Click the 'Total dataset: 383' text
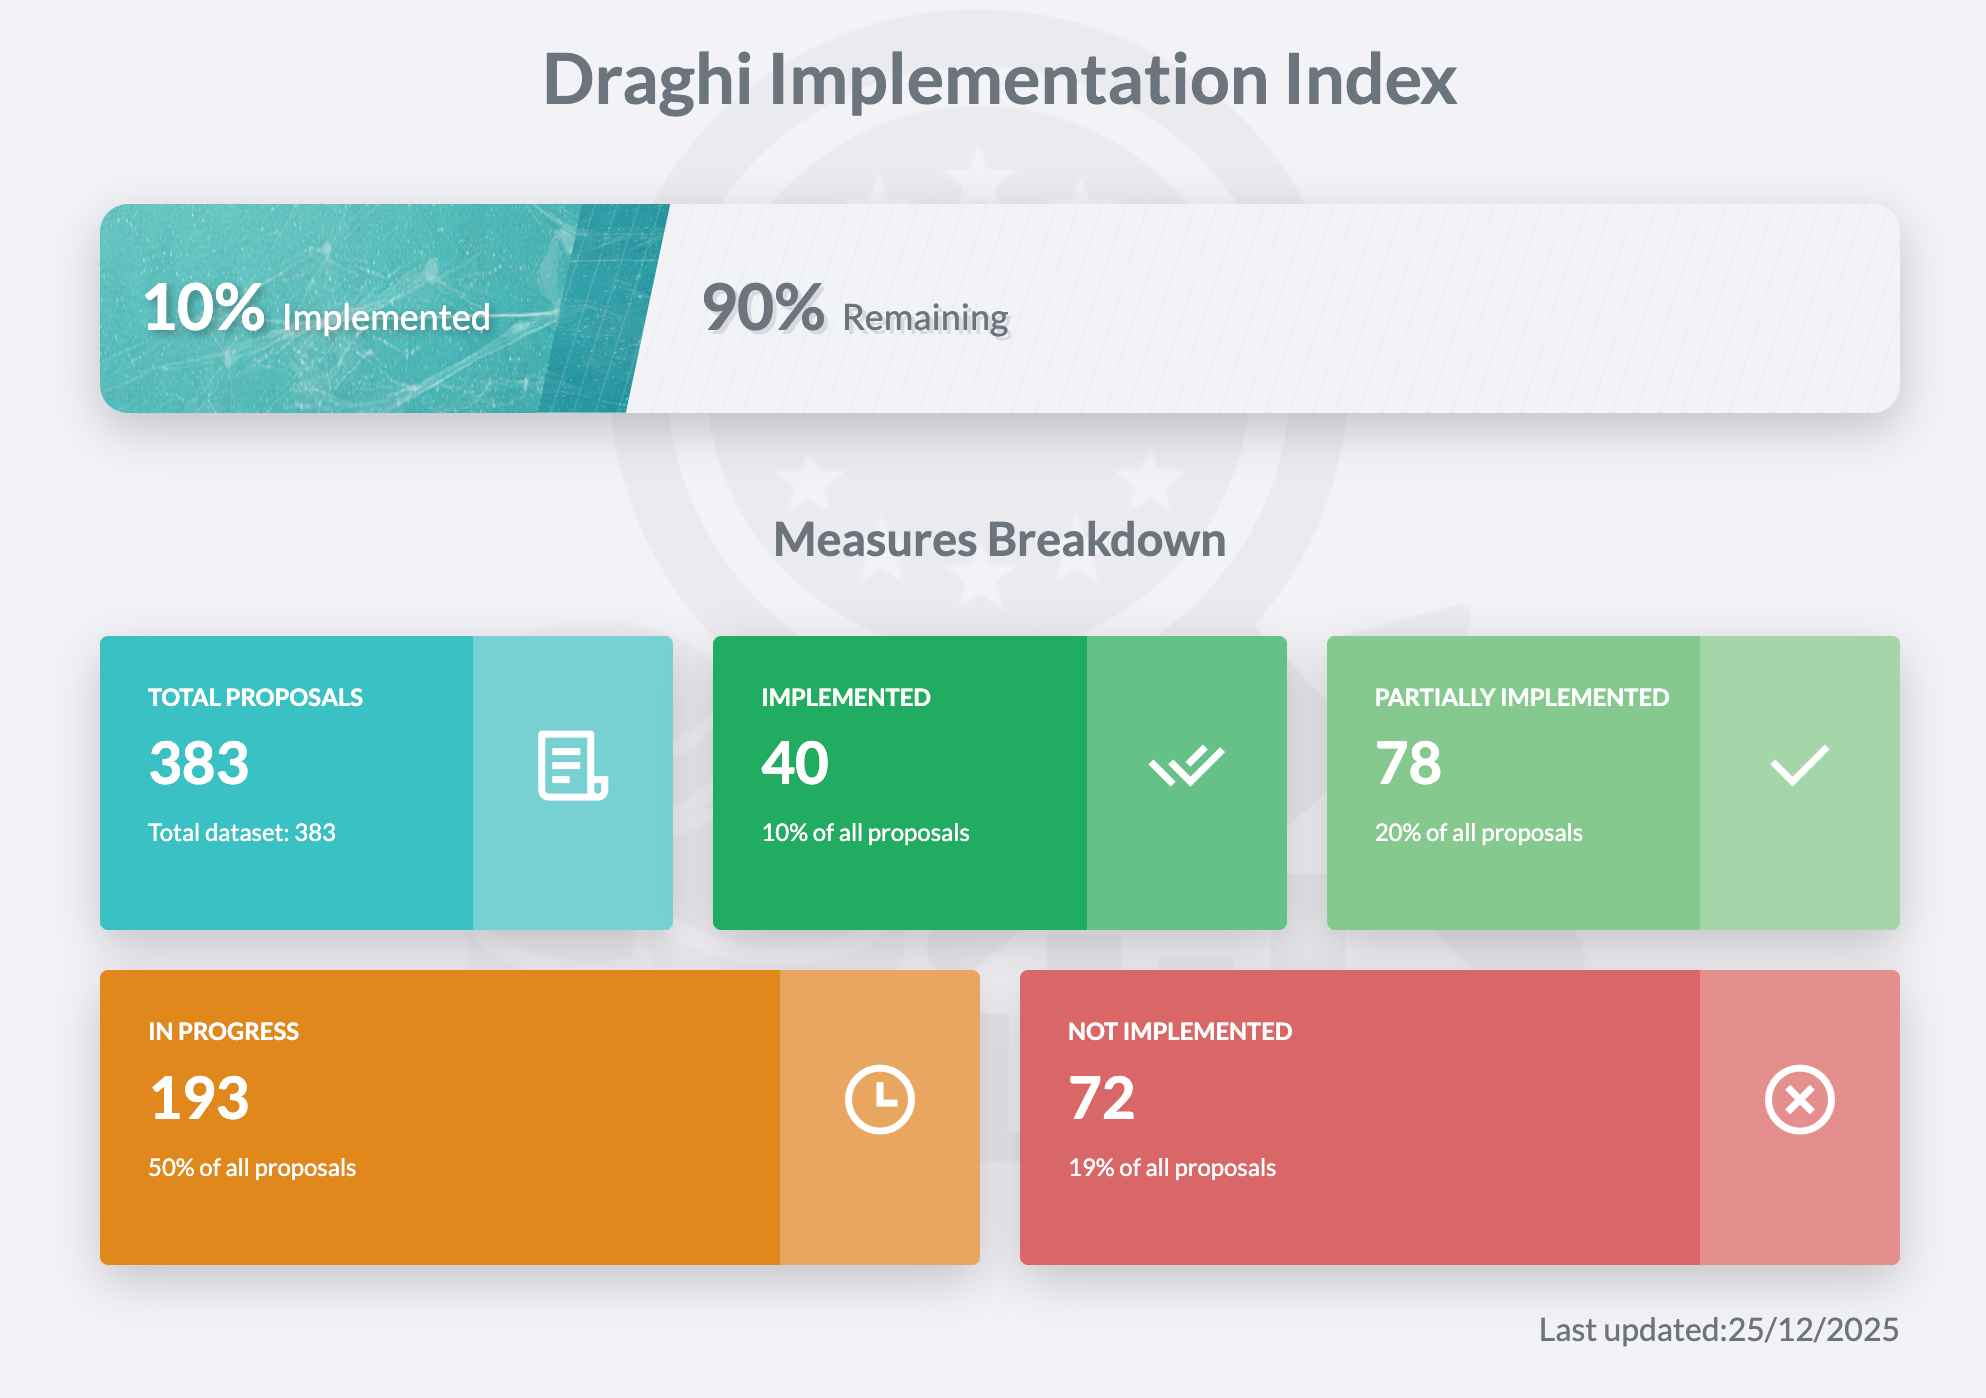The image size is (1986, 1398). coord(242,833)
